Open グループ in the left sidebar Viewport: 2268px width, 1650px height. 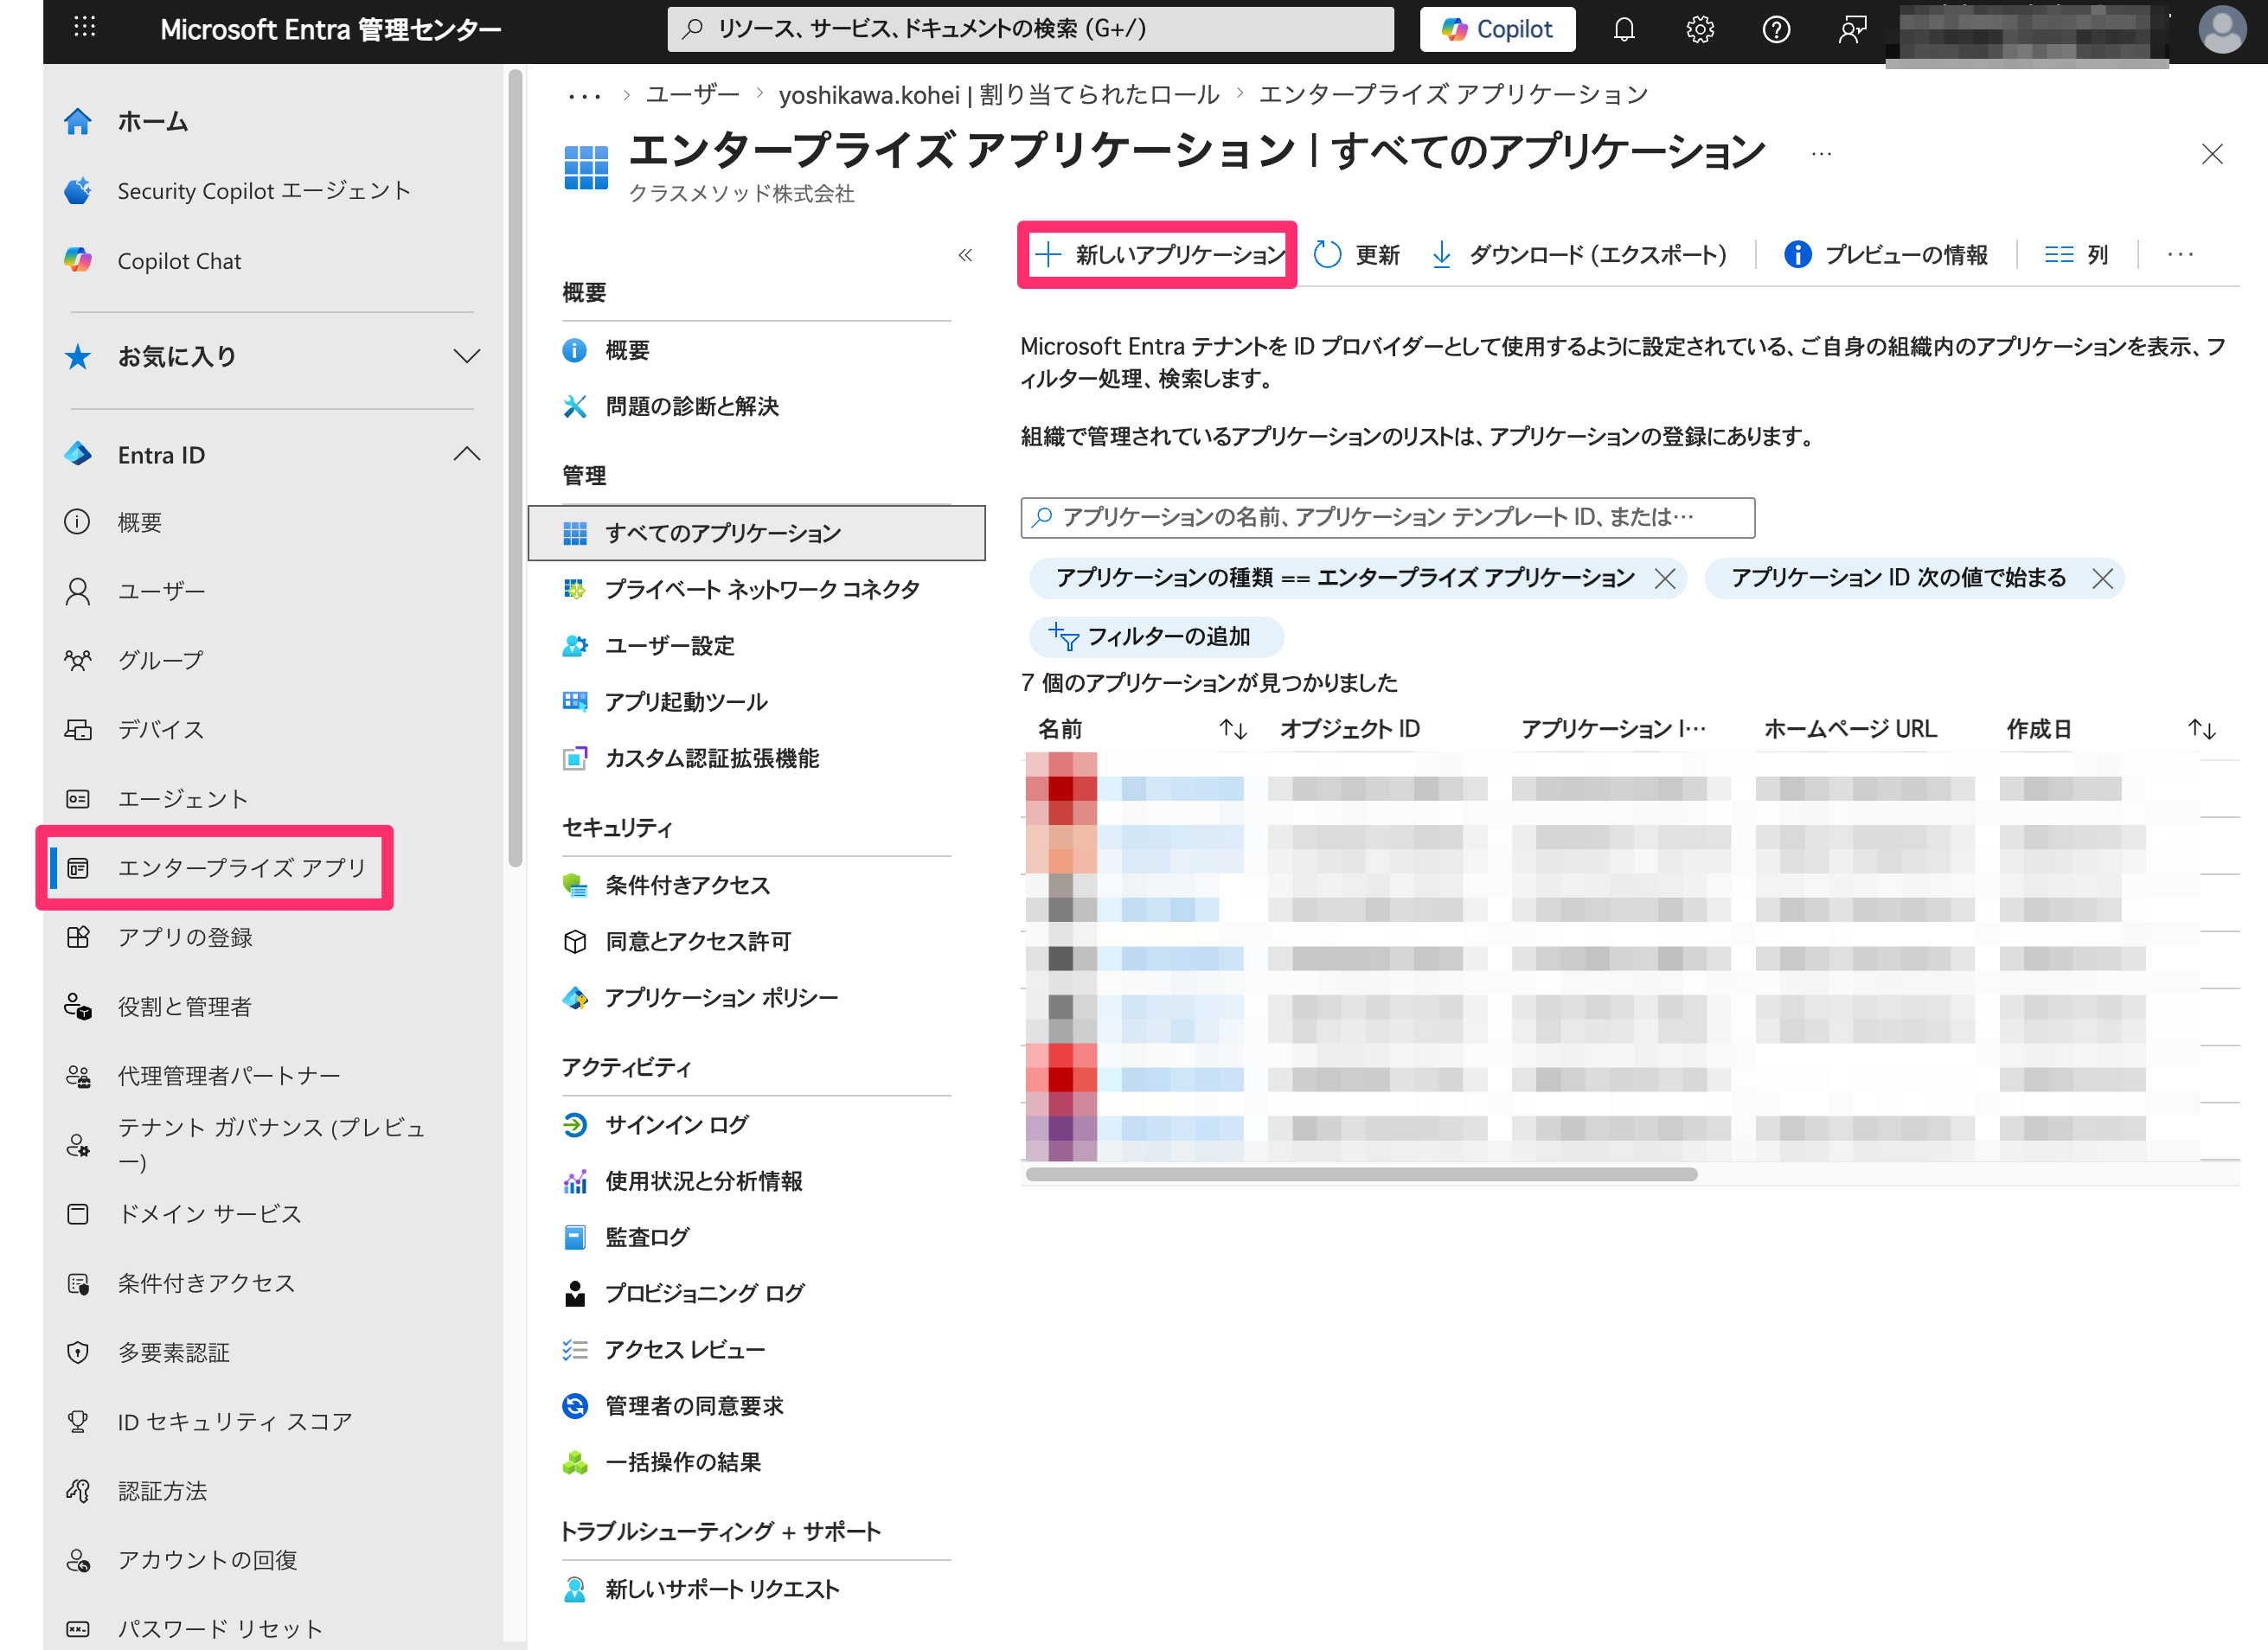pos(160,660)
